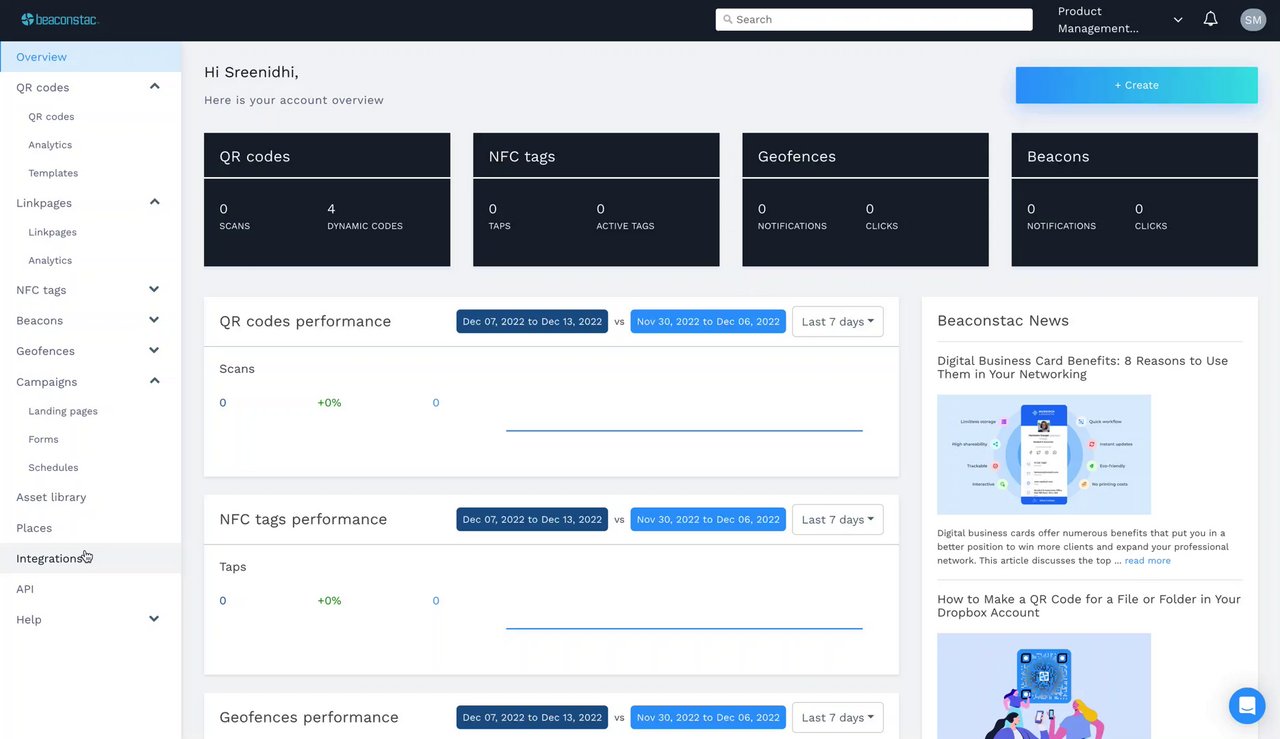Click the NFC tags summary card header

596,156
